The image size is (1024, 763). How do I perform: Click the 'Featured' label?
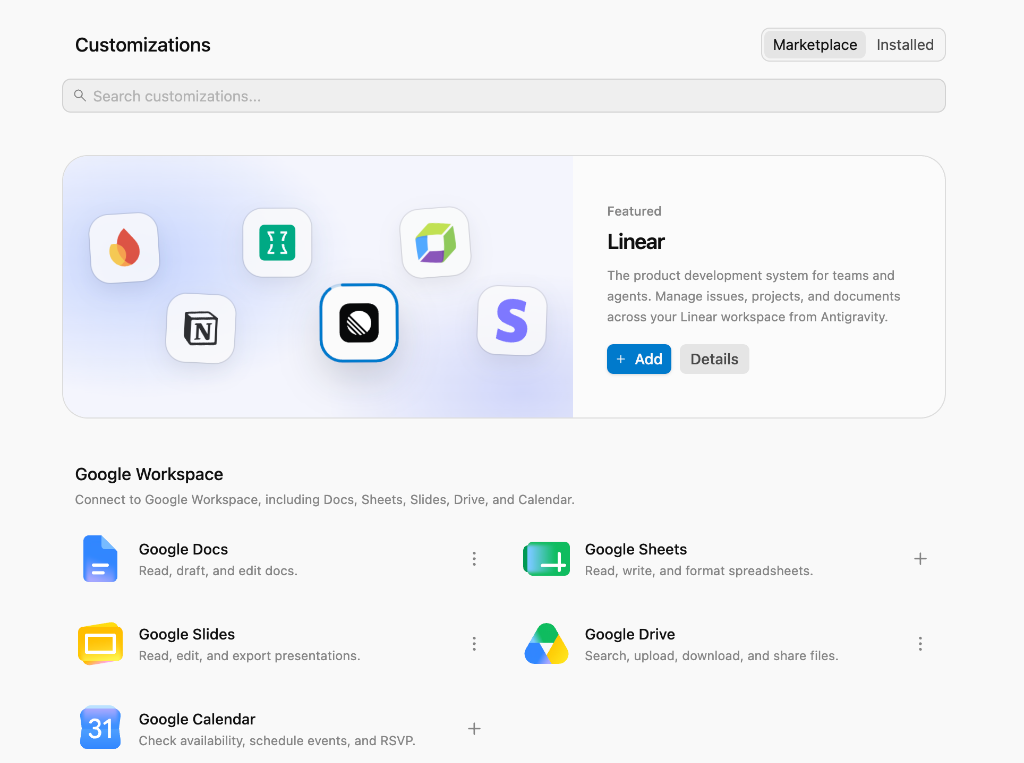[634, 211]
